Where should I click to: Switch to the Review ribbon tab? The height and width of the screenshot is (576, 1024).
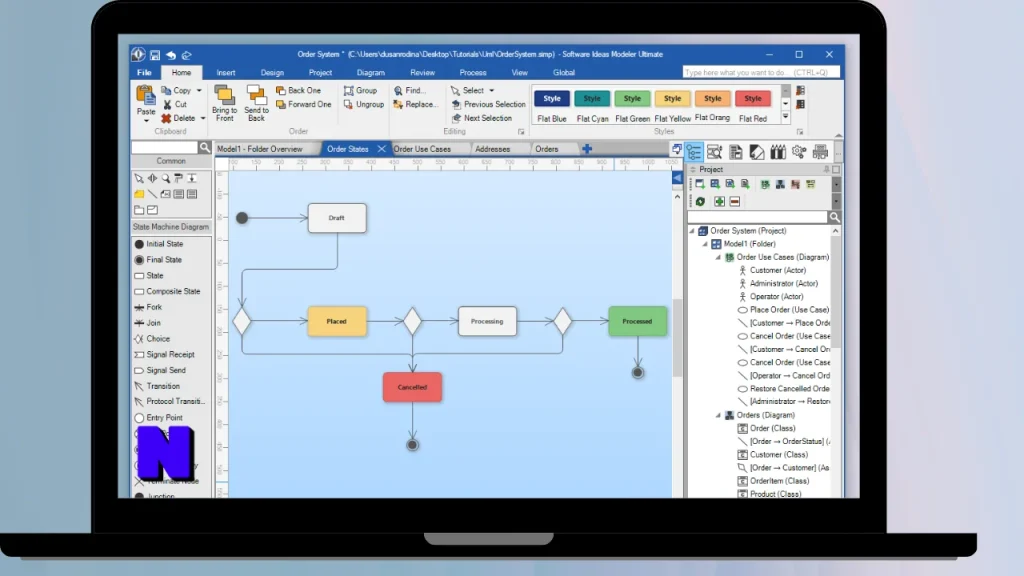(423, 72)
